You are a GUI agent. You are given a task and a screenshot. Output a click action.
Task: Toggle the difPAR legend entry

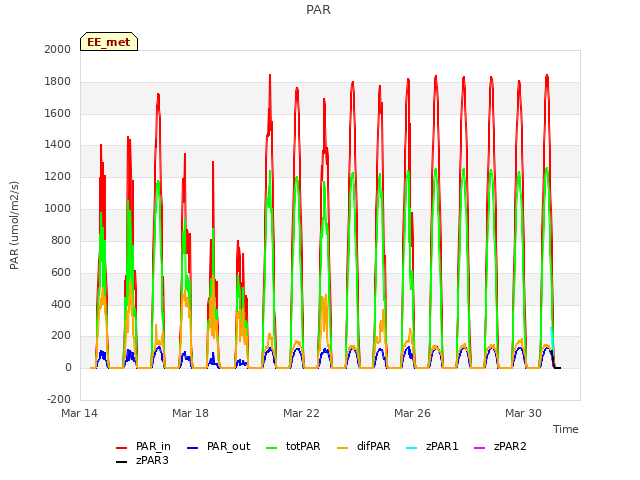coord(364,447)
